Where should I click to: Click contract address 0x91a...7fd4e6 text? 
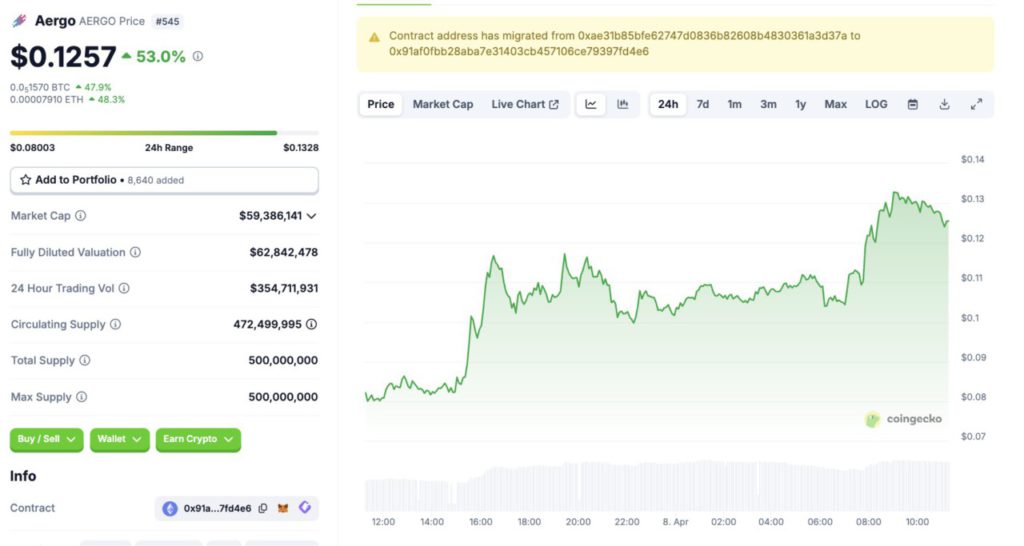(217, 508)
